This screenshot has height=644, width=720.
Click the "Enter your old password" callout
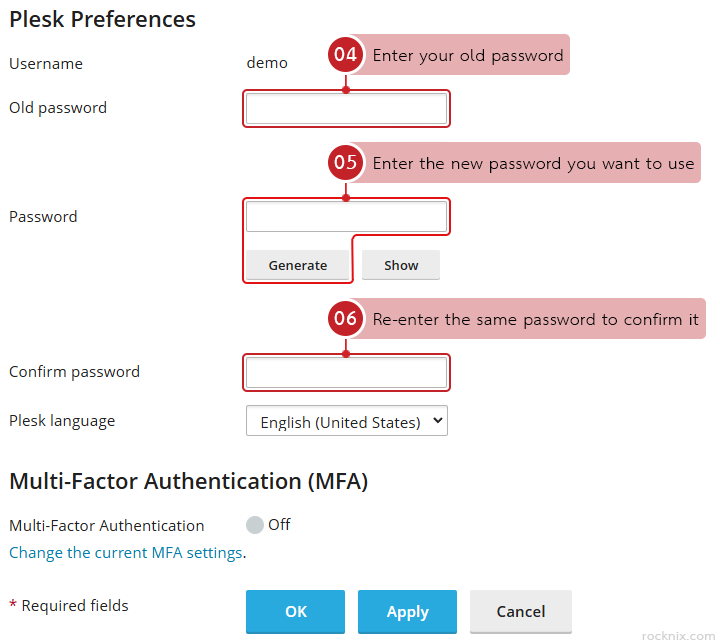pyautogui.click(x=468, y=56)
